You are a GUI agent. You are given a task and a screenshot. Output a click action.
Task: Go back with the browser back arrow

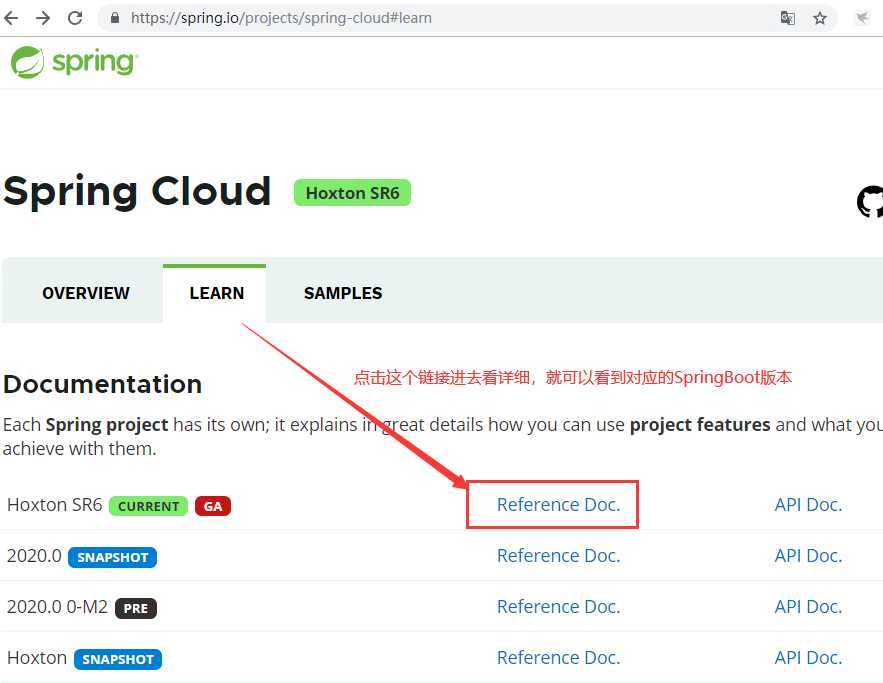(x=11, y=18)
